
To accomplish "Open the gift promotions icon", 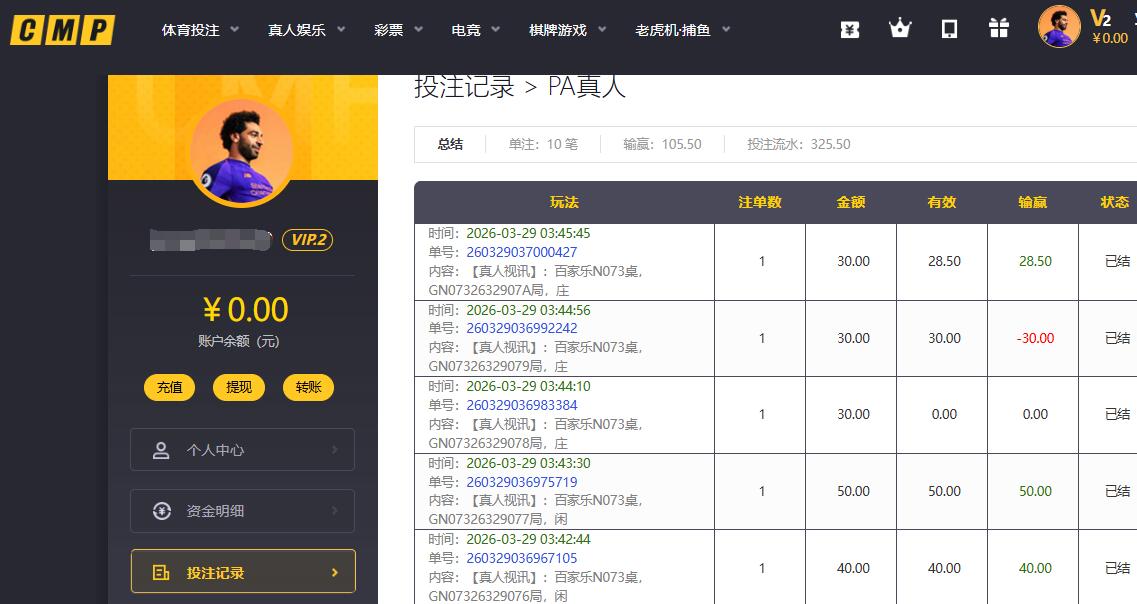I will [x=998, y=29].
